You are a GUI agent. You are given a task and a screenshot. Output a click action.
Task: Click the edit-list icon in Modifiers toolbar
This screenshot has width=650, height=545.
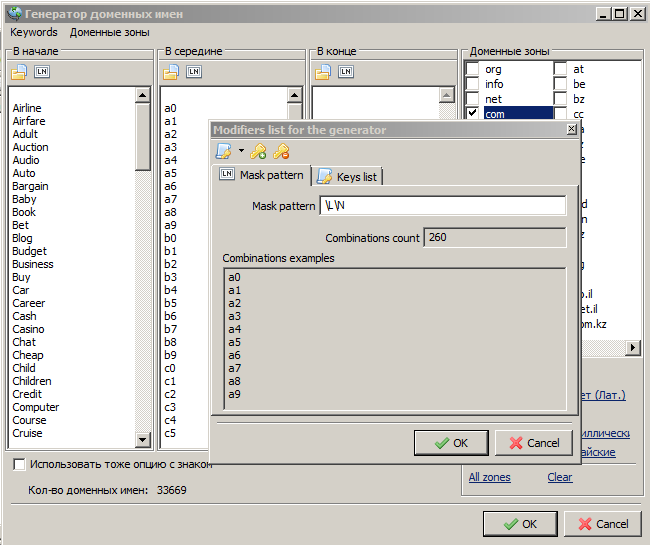coord(225,152)
